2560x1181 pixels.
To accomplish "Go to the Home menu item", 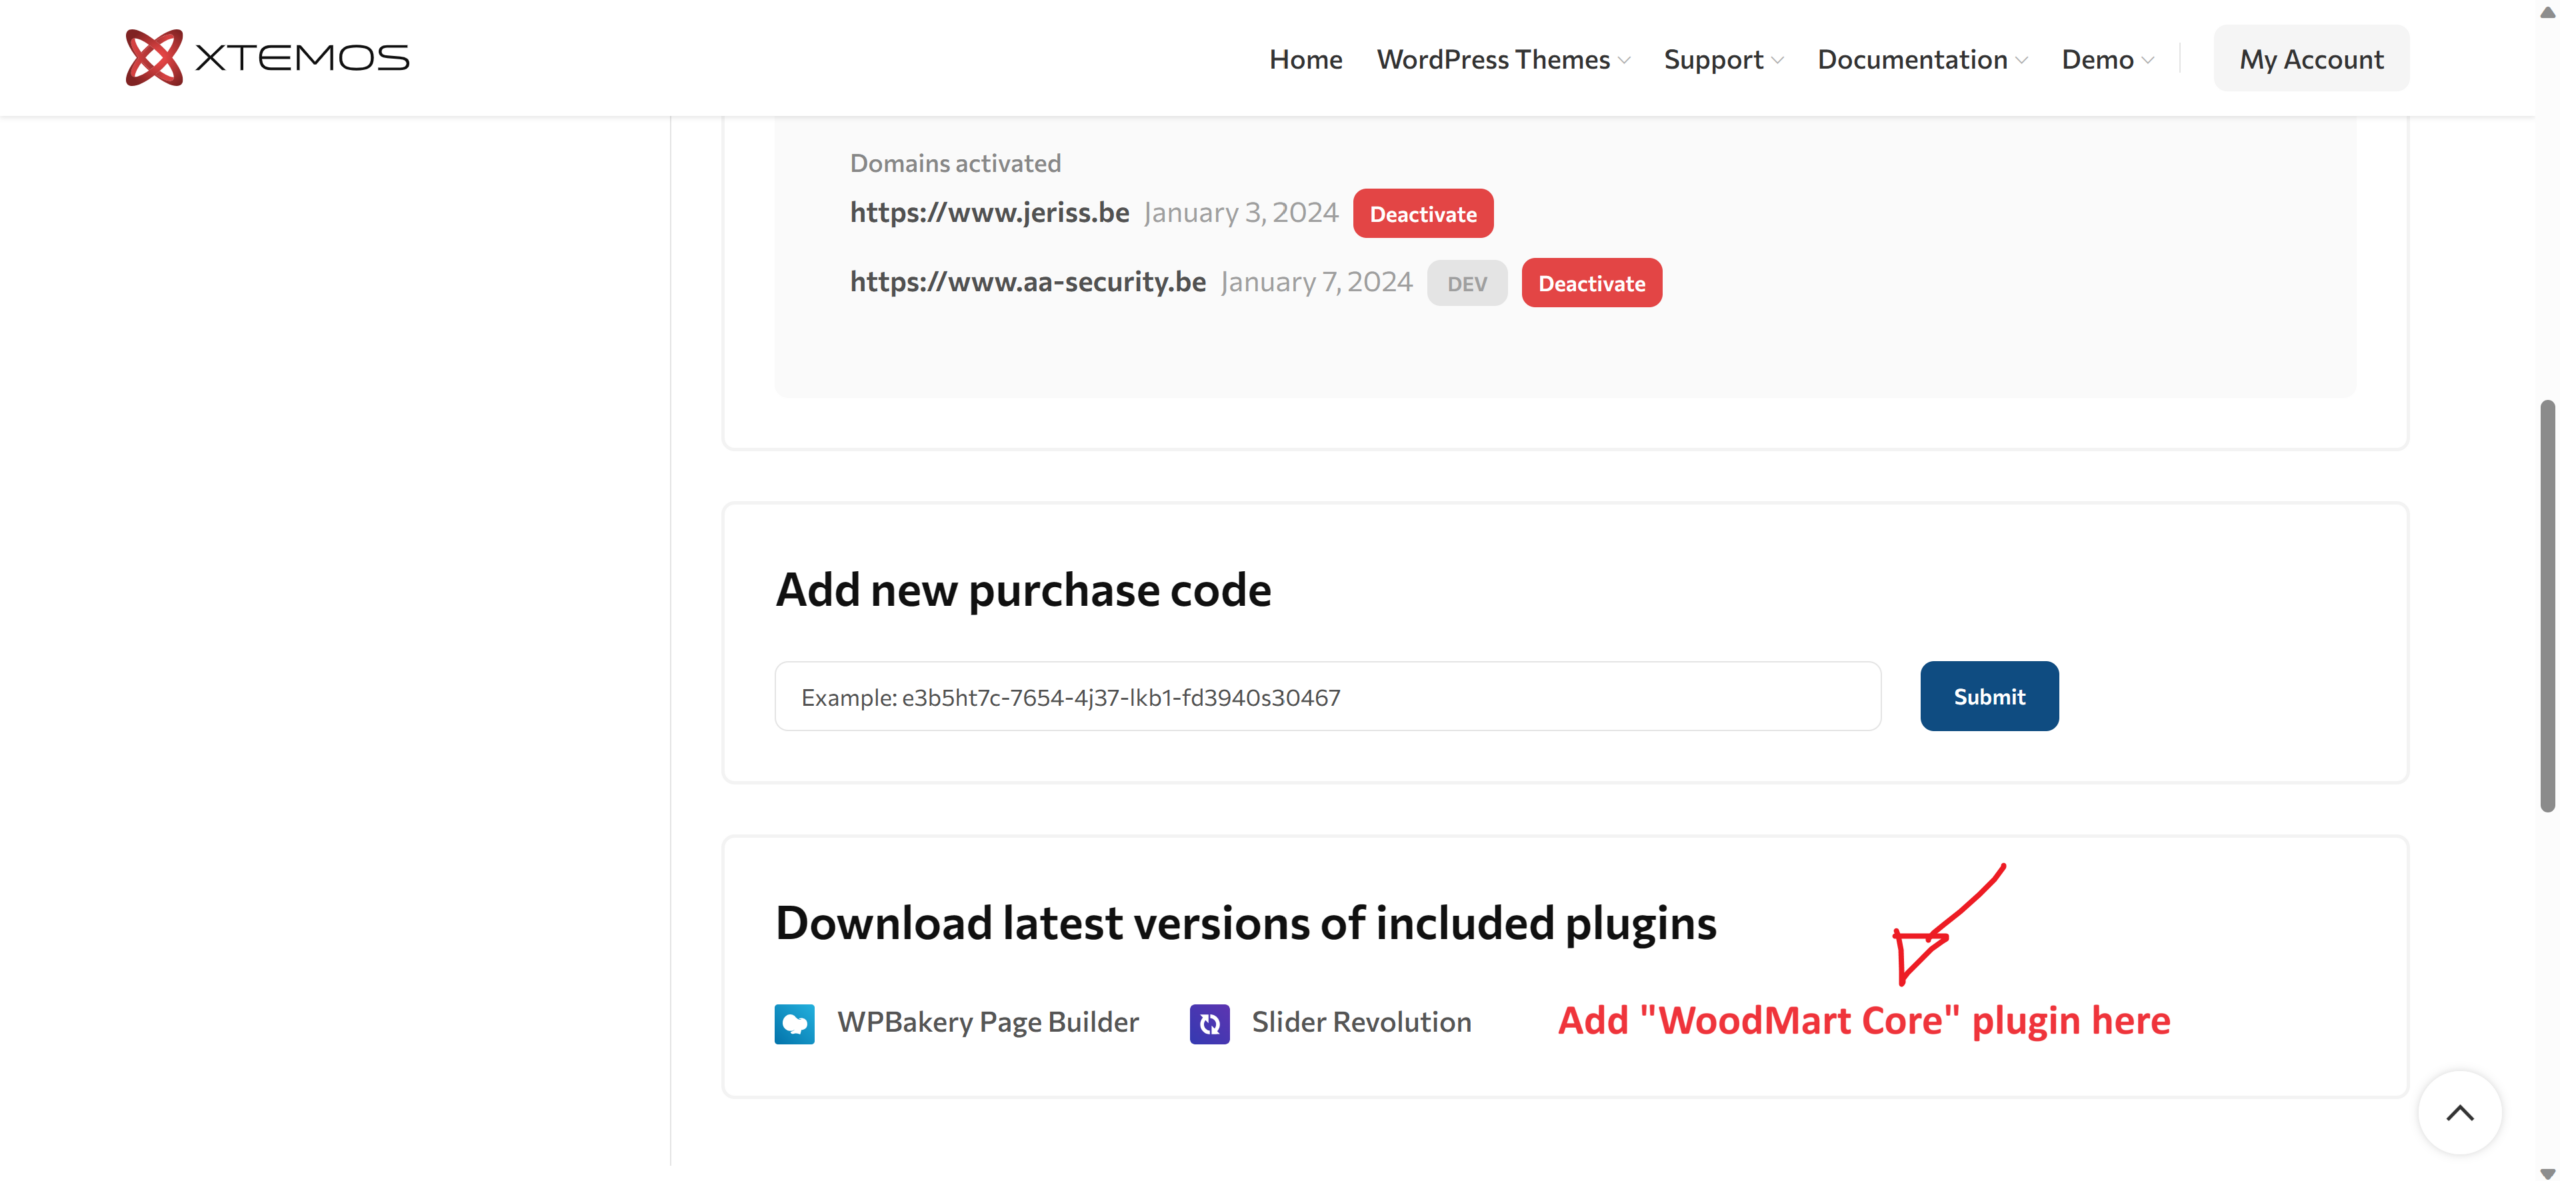I will tap(1305, 59).
